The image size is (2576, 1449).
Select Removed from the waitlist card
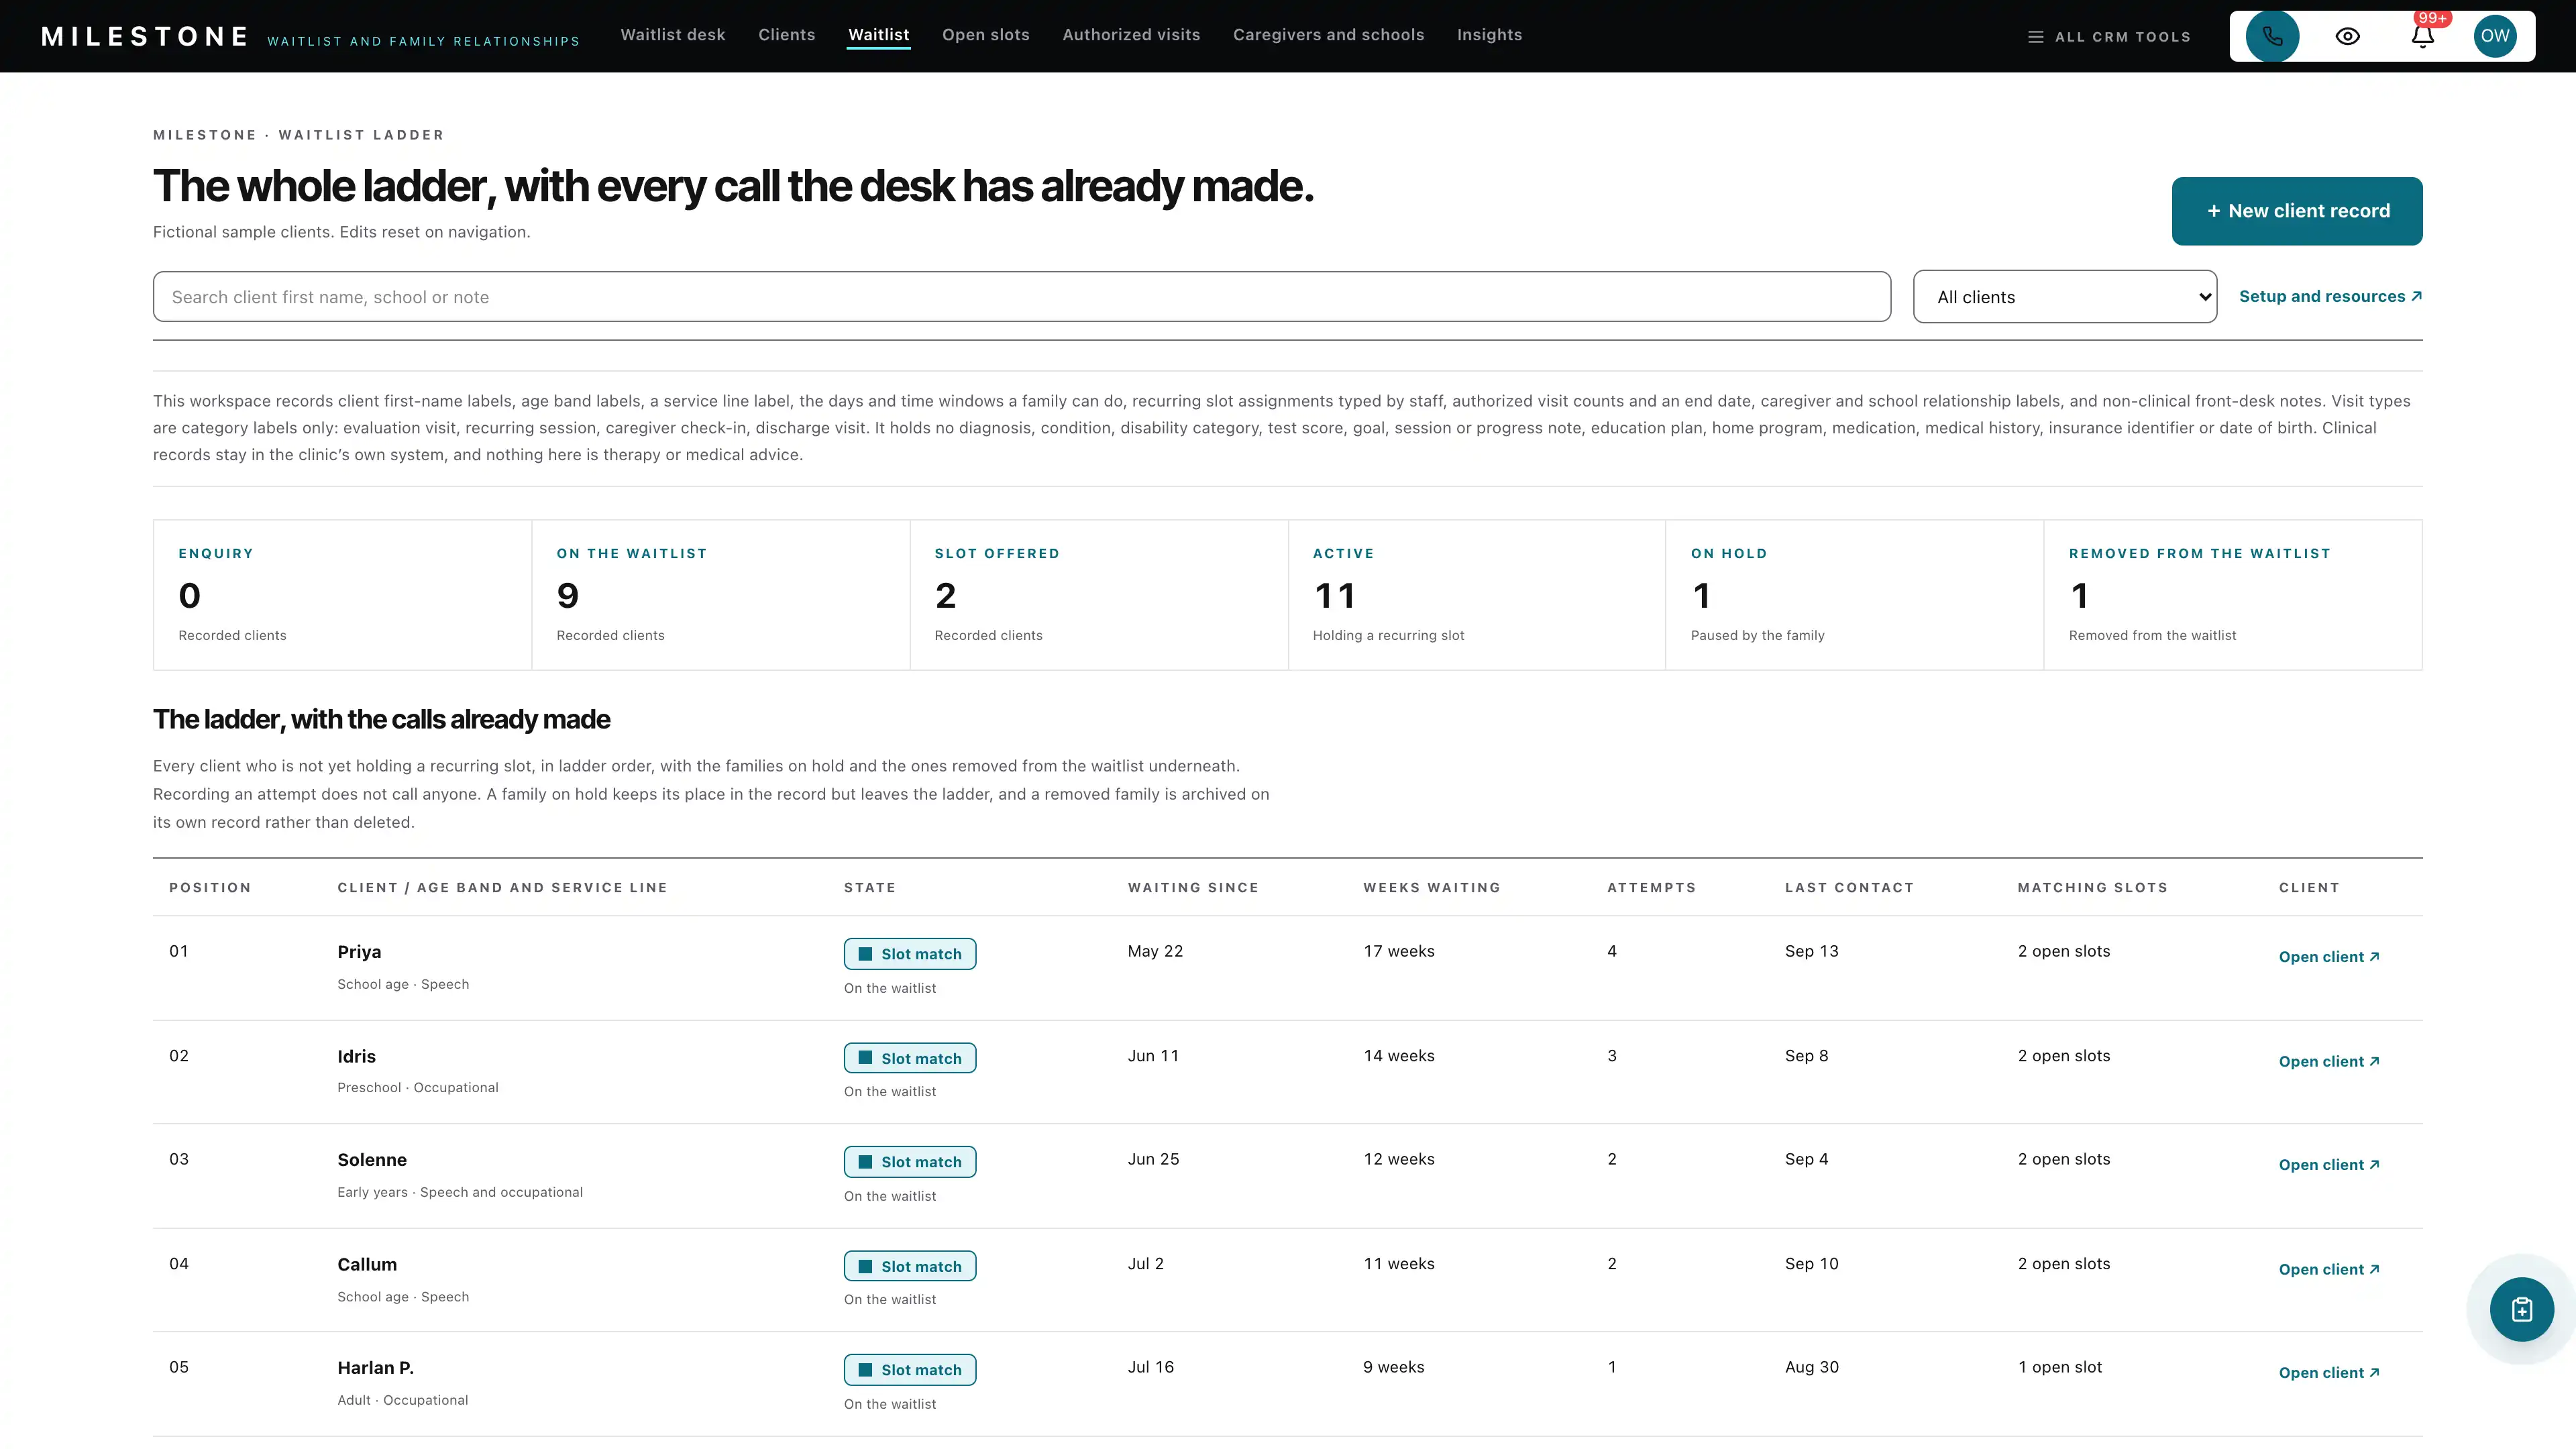[x=2233, y=595]
